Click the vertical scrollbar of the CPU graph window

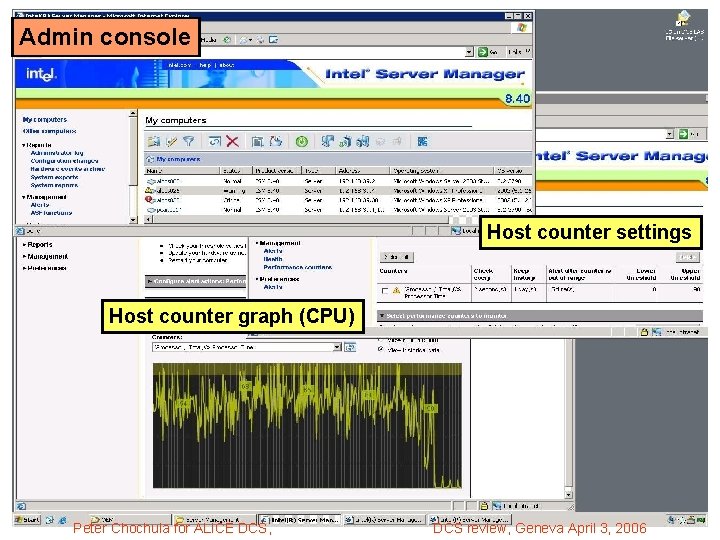click(569, 413)
